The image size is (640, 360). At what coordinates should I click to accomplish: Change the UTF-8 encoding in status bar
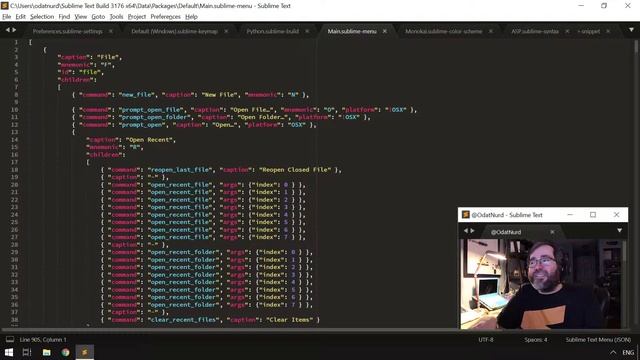tap(486, 340)
